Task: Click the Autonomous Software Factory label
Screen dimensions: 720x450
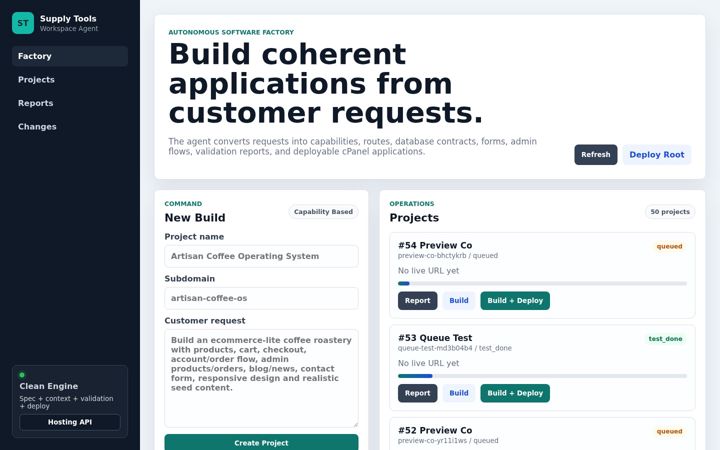Action: click(231, 32)
